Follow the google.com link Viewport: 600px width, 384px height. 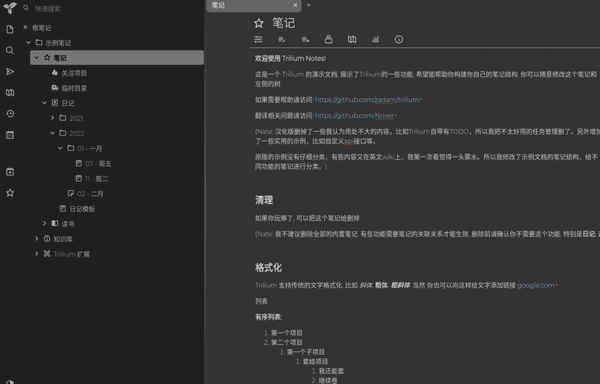pos(536,285)
